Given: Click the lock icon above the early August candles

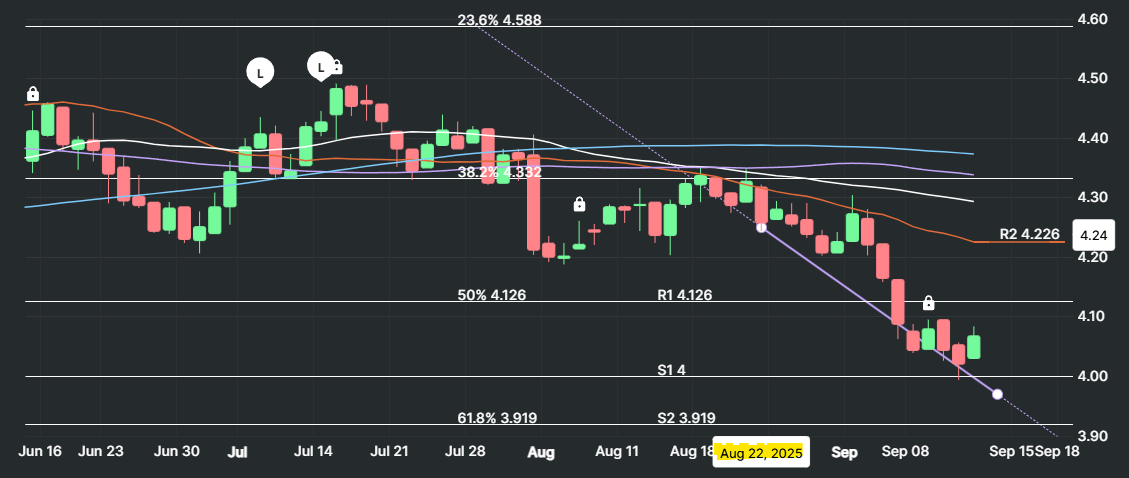Looking at the screenshot, I should [x=578, y=205].
